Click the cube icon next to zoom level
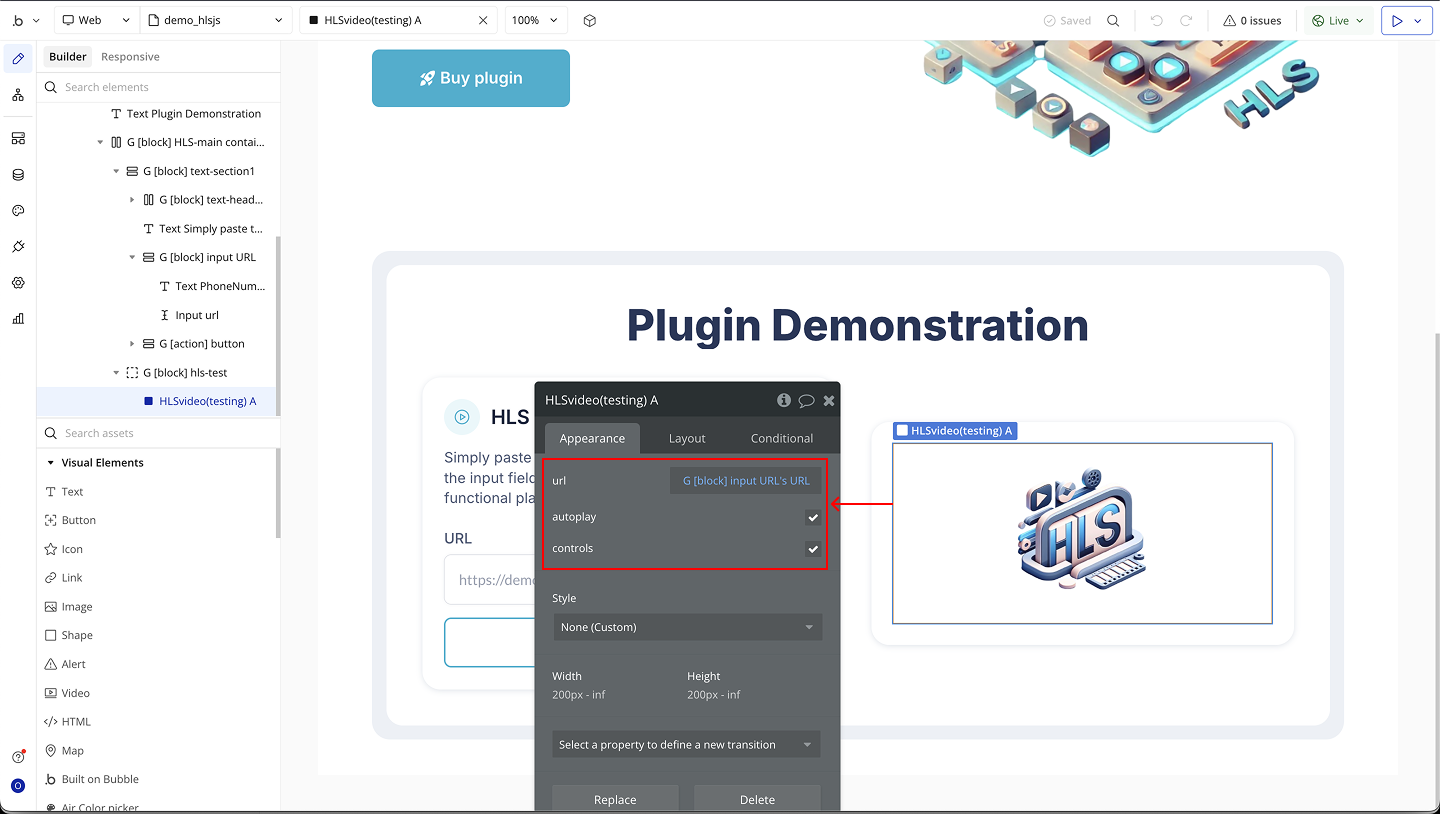Screen dimensions: 1440x814 [x=590, y=20]
